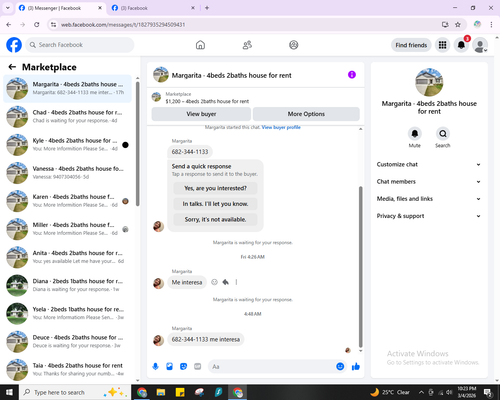Click the Find friends button
500x400 pixels.
[411, 45]
